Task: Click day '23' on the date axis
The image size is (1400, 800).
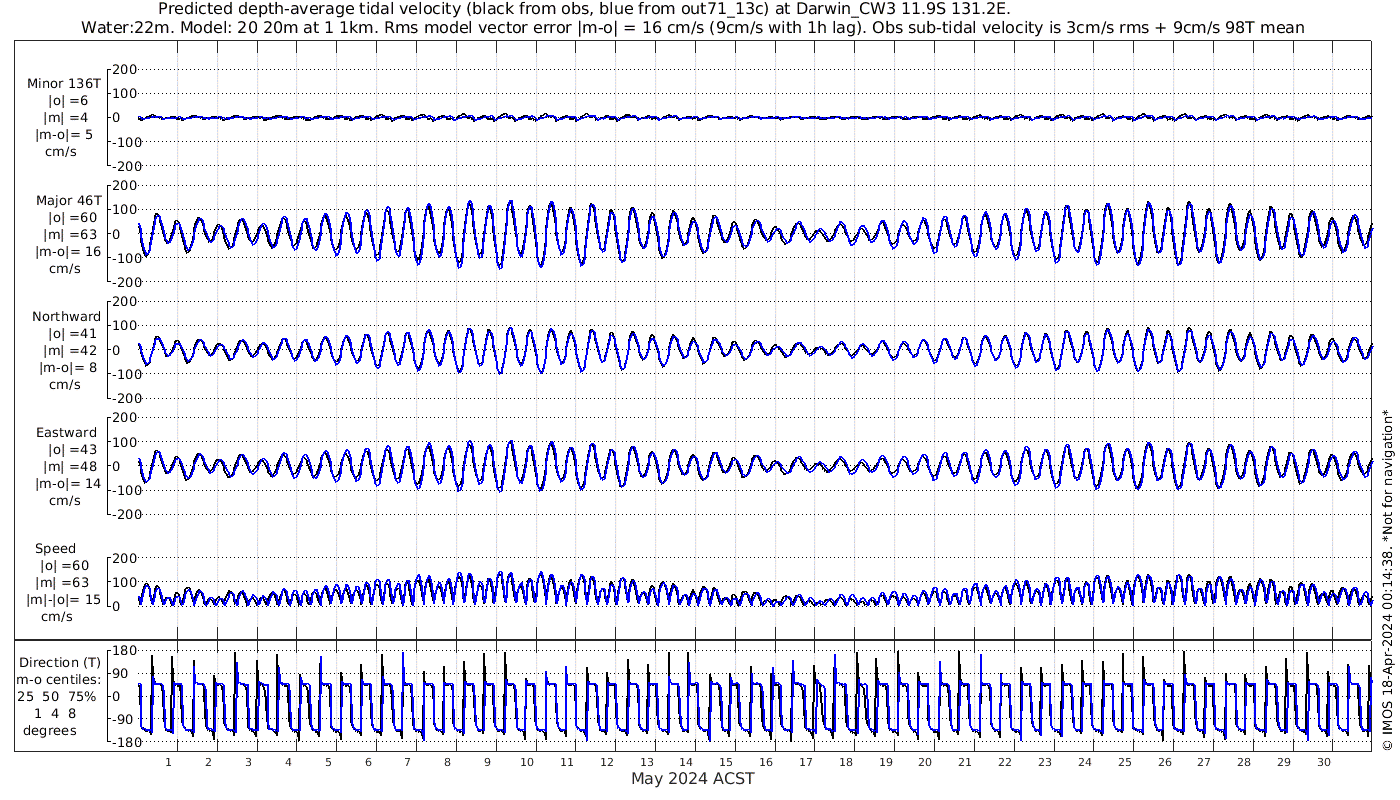Action: (x=1045, y=762)
